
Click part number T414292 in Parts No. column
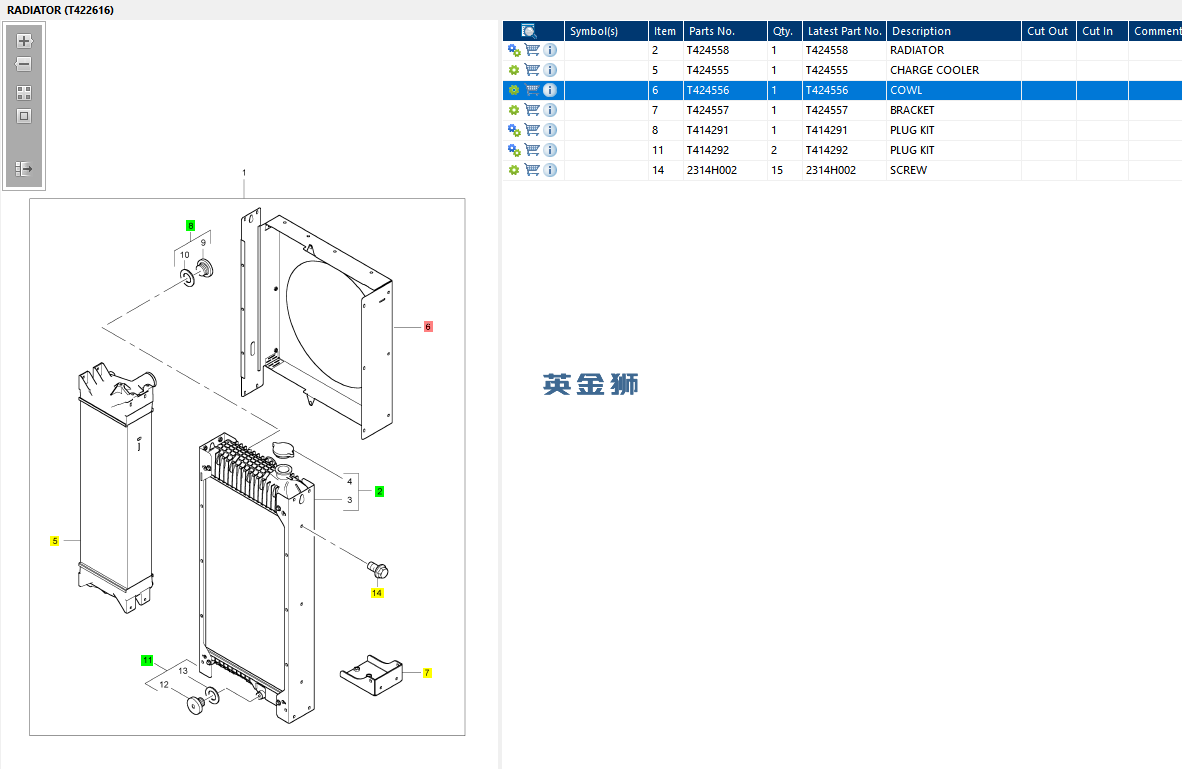click(708, 150)
